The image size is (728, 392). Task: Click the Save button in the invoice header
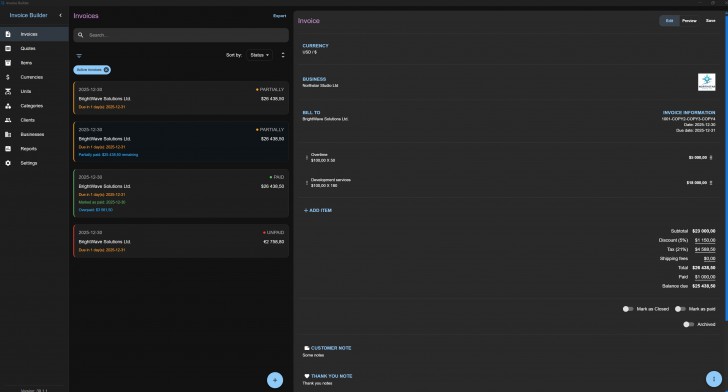point(710,21)
